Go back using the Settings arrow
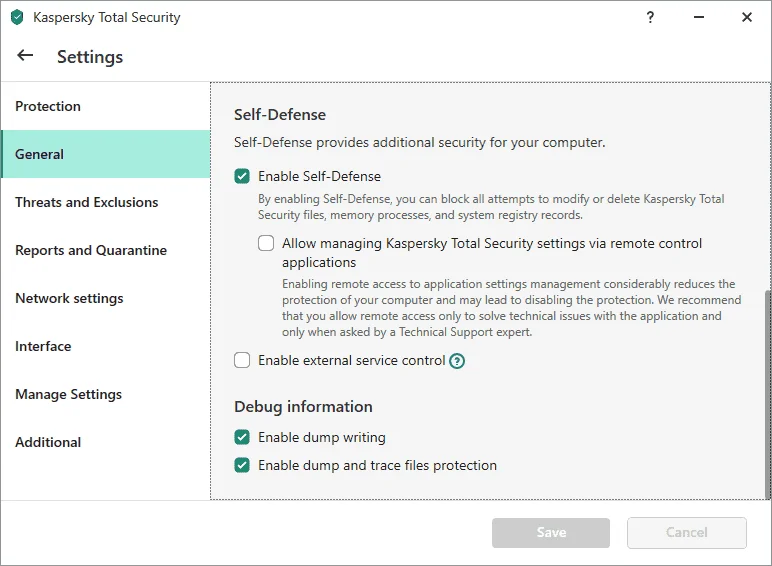 tap(25, 56)
